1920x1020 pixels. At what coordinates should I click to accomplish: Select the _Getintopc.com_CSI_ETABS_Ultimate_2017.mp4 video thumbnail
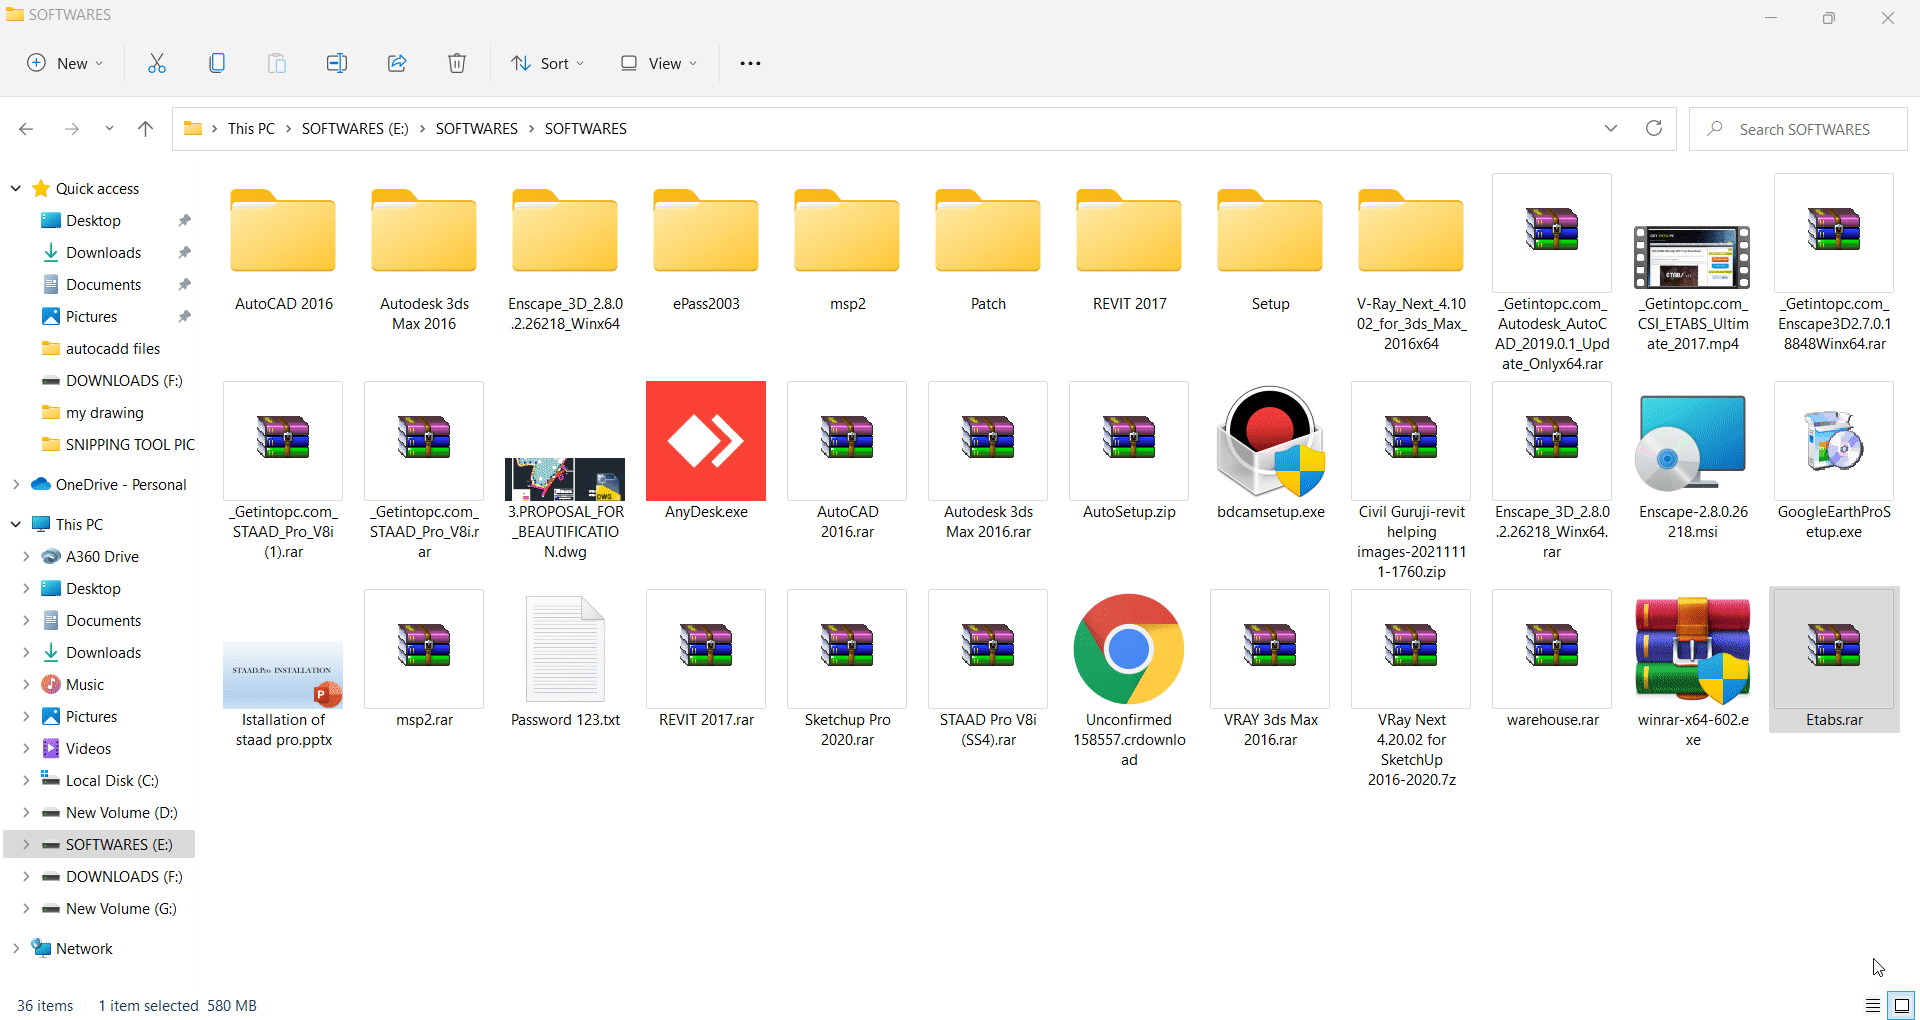pos(1692,257)
